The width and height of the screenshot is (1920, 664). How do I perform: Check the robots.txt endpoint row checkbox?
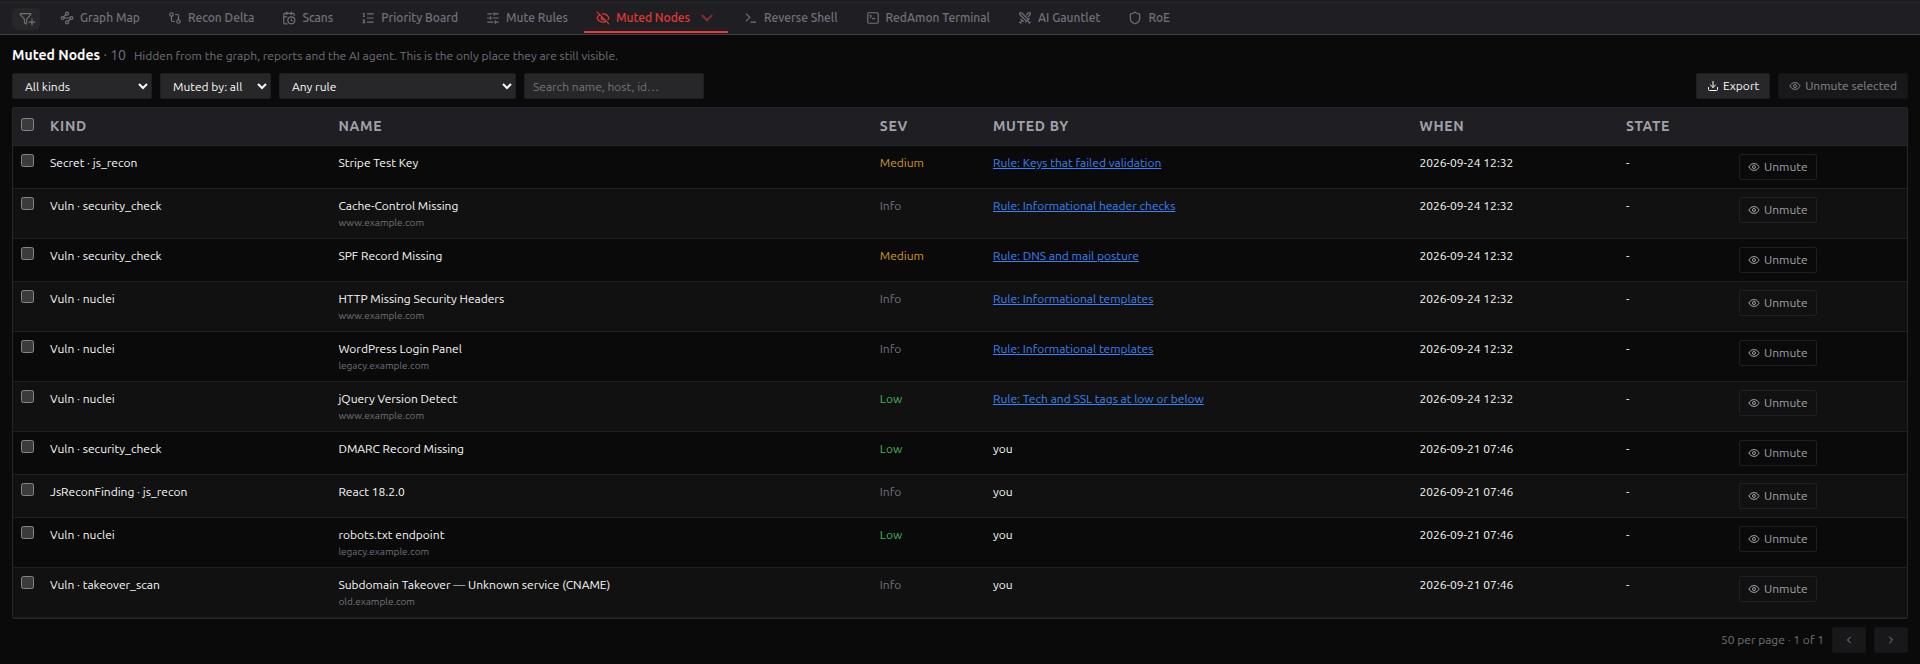coord(28,533)
